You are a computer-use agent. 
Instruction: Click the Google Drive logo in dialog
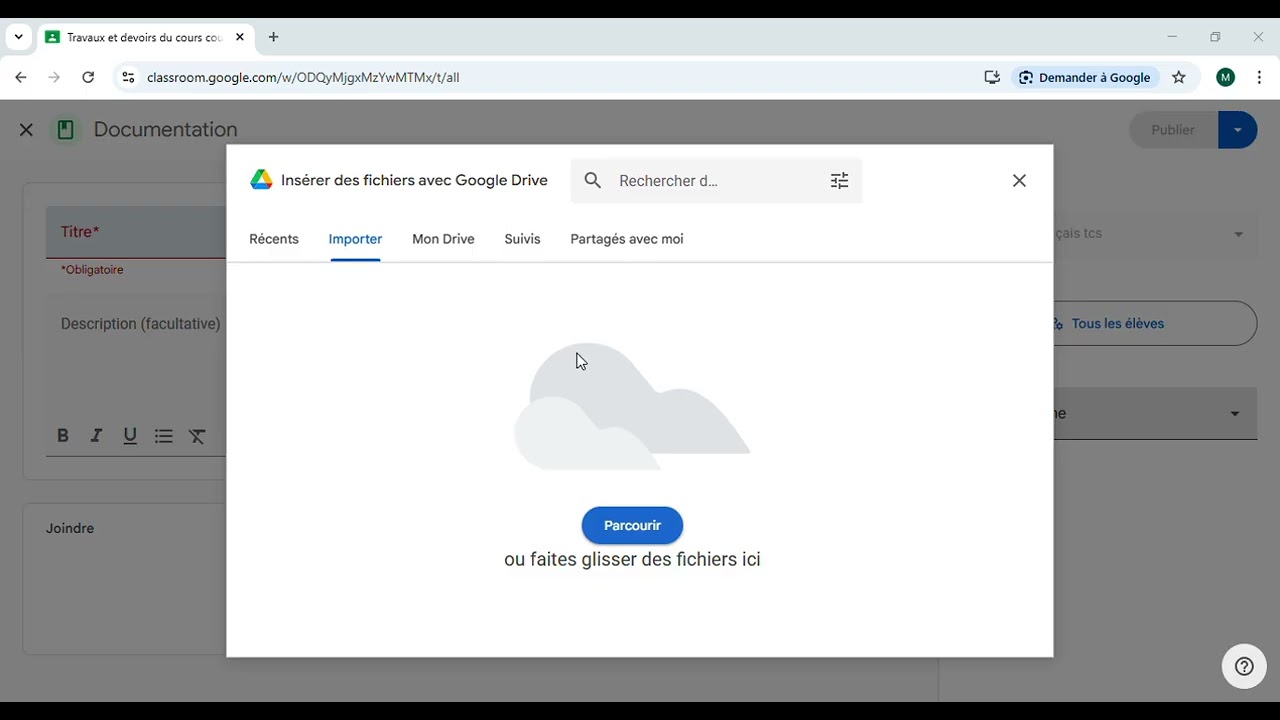click(x=261, y=180)
